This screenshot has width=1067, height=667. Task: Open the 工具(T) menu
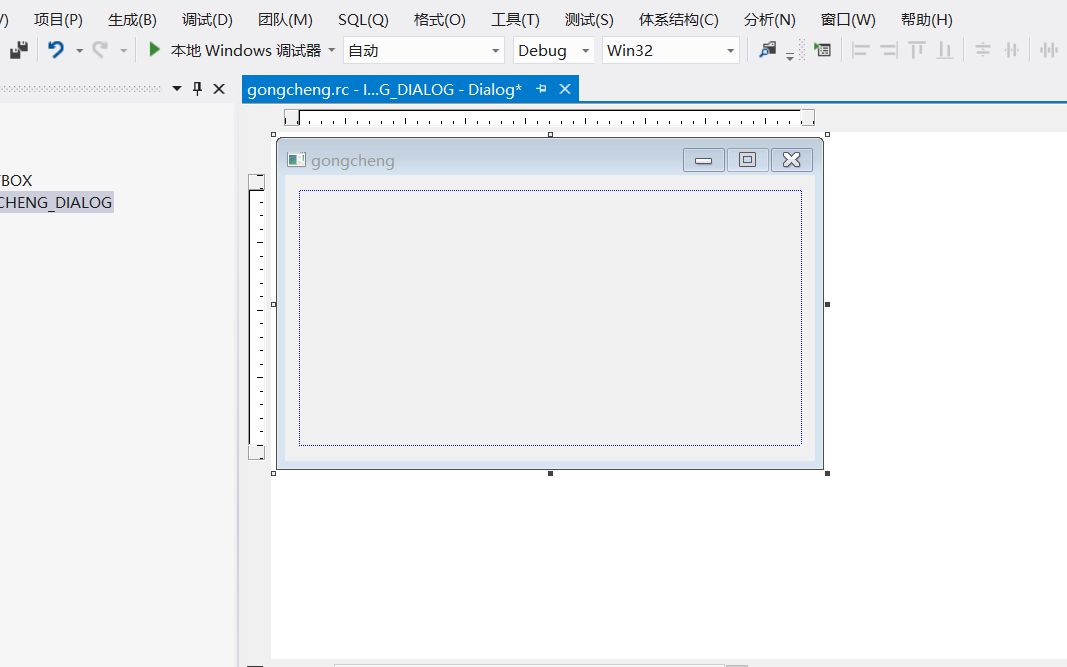(x=515, y=20)
